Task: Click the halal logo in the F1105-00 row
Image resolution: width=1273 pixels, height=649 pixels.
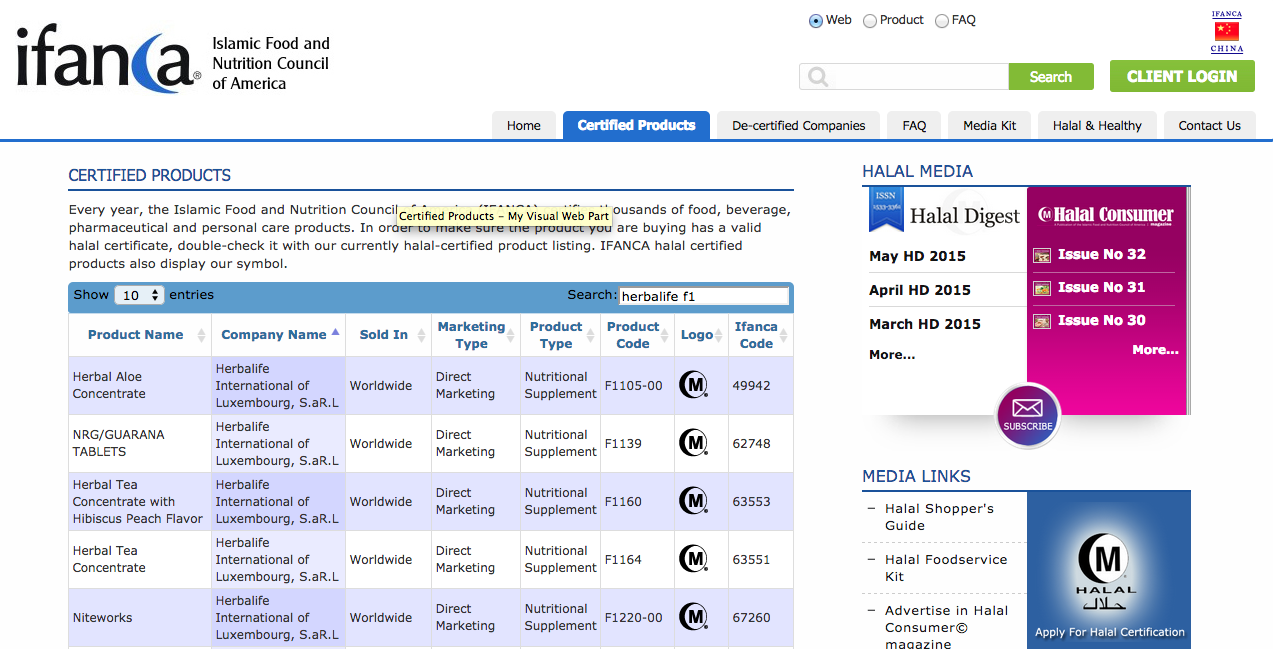Action: [693, 385]
